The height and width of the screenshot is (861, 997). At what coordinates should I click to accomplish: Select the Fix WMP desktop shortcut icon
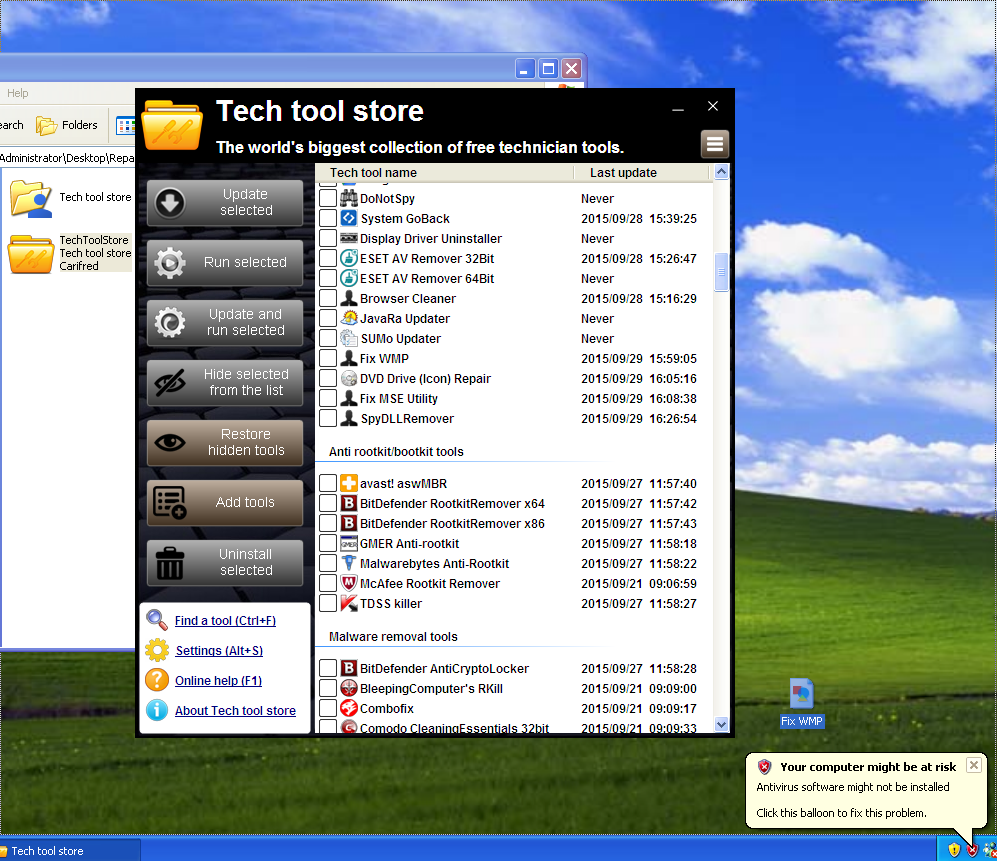click(x=801, y=693)
